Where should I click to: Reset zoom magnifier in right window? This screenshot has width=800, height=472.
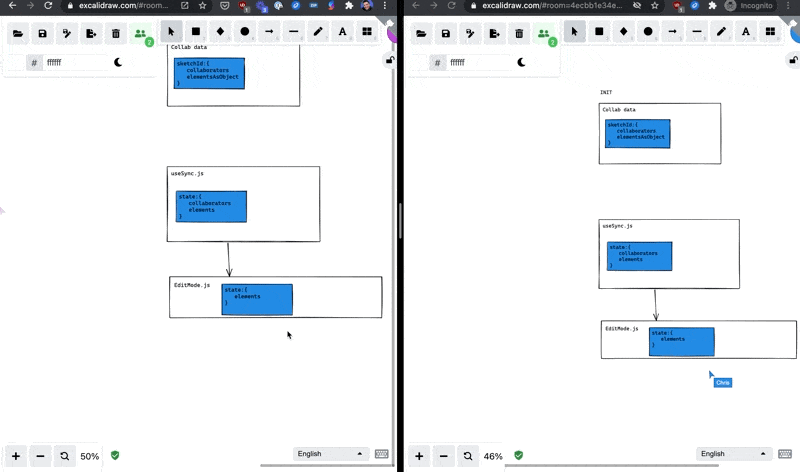pos(468,456)
